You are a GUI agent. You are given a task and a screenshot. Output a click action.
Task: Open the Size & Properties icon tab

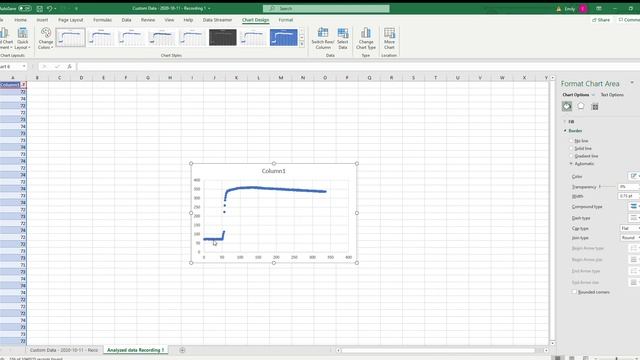tap(595, 107)
